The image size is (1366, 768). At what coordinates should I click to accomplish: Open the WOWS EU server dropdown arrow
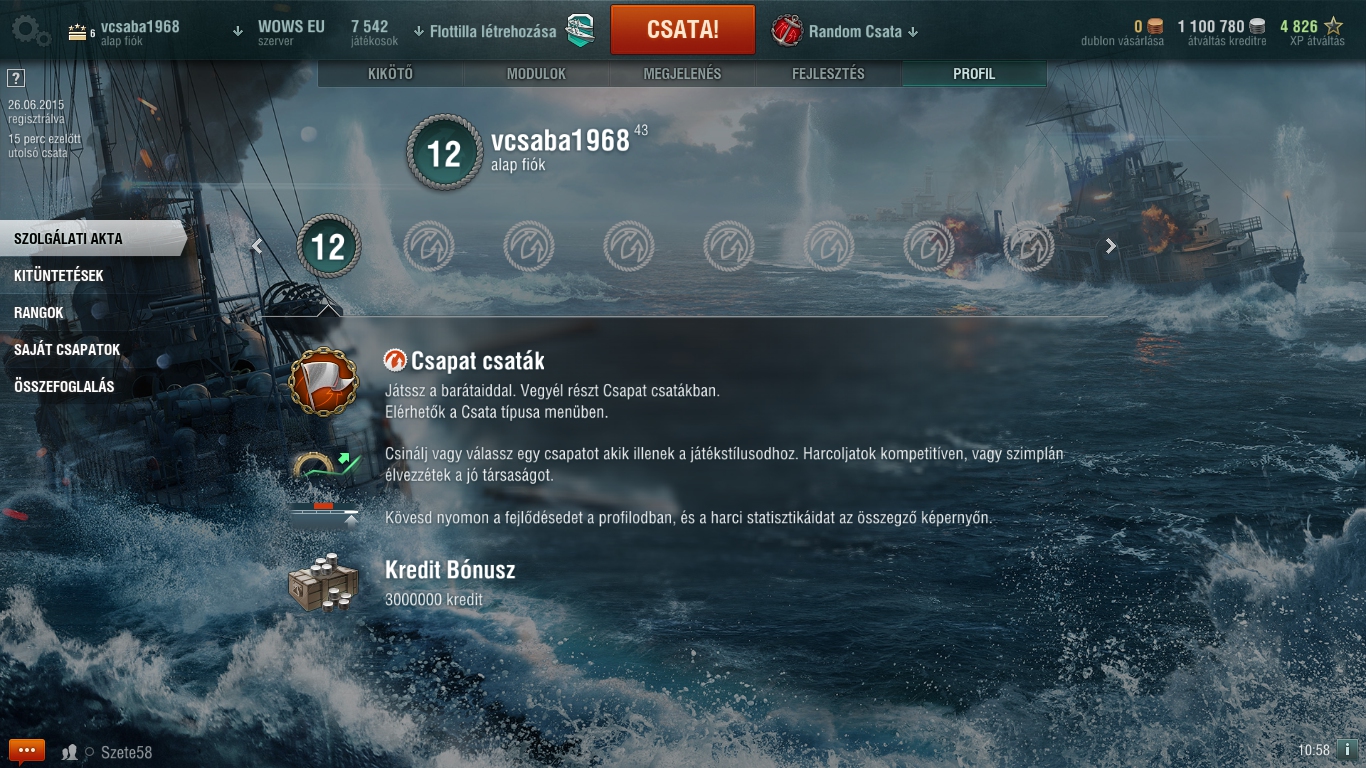238,31
